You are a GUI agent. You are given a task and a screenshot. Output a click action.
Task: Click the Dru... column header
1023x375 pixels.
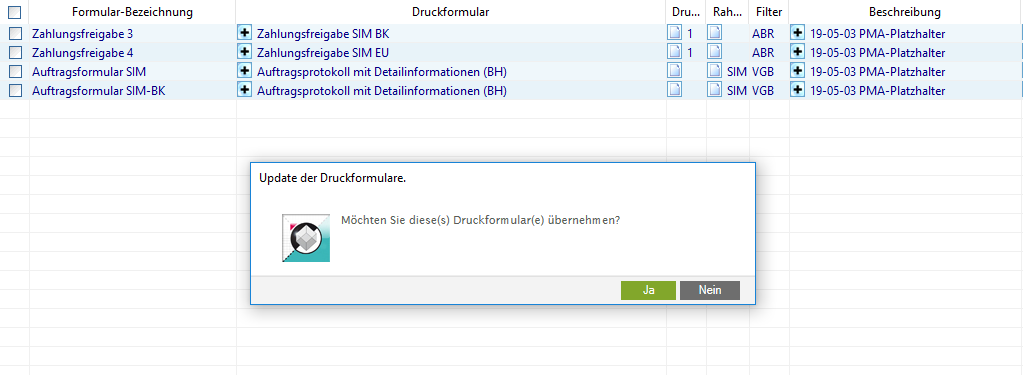(x=686, y=12)
